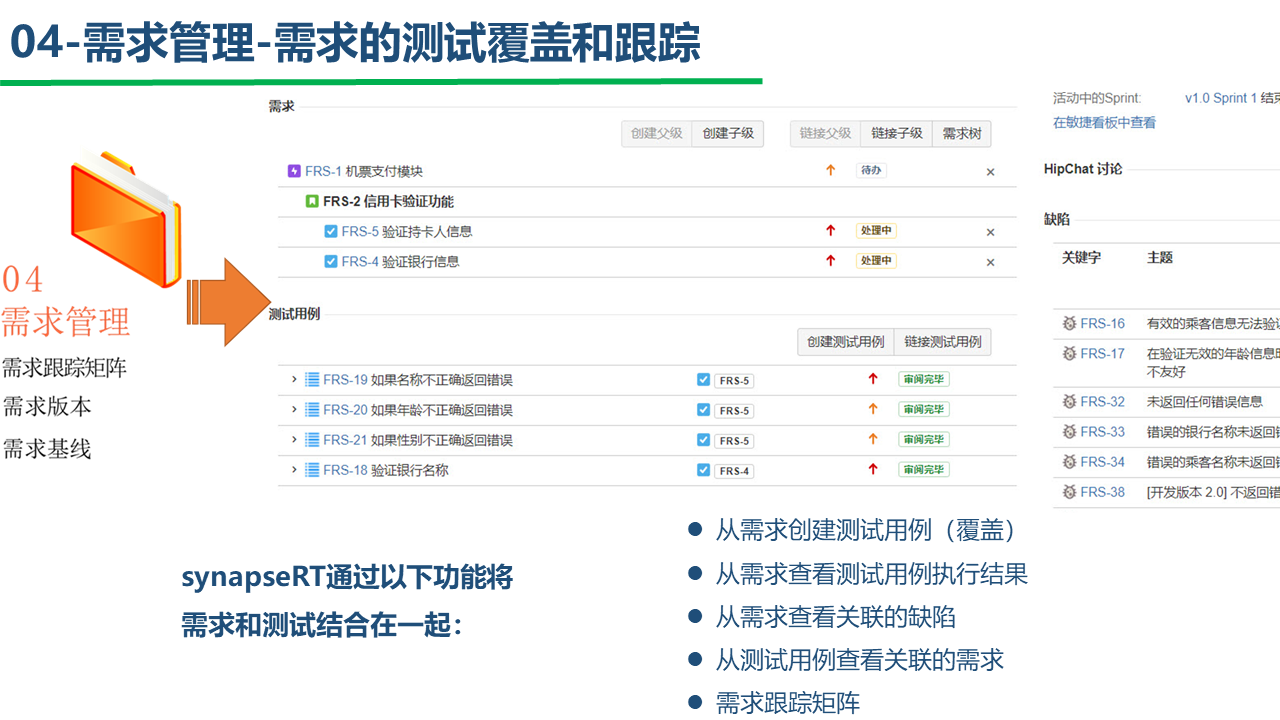Click the task icon beside FRS-5 验证持卡人信息
Screen dimensions: 1280x720
pos(331,231)
